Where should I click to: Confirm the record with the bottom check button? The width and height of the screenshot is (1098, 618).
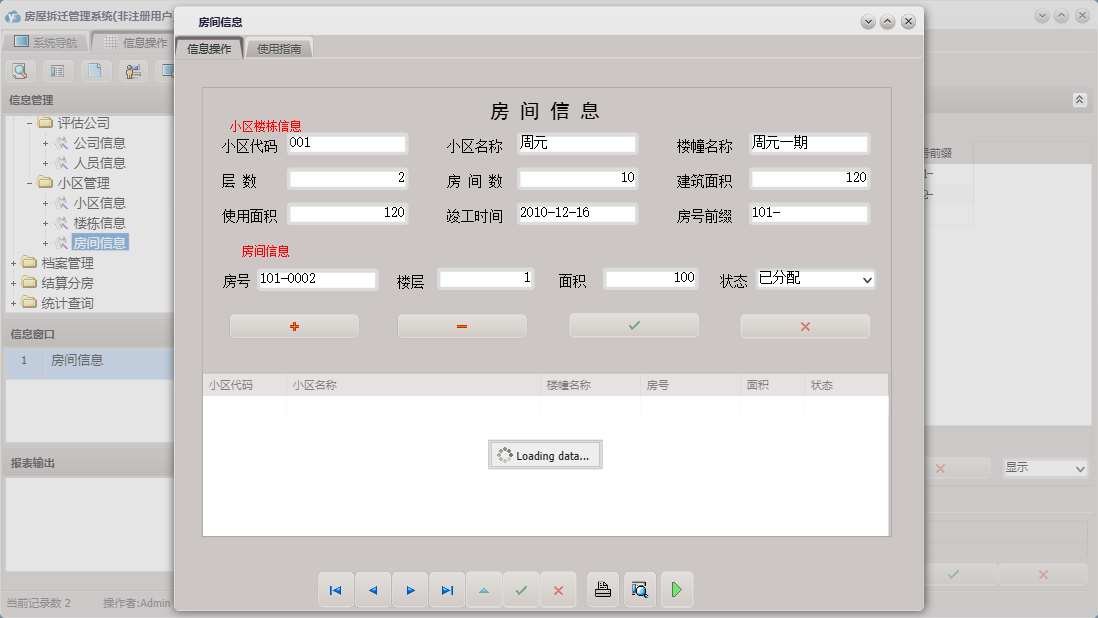521,589
